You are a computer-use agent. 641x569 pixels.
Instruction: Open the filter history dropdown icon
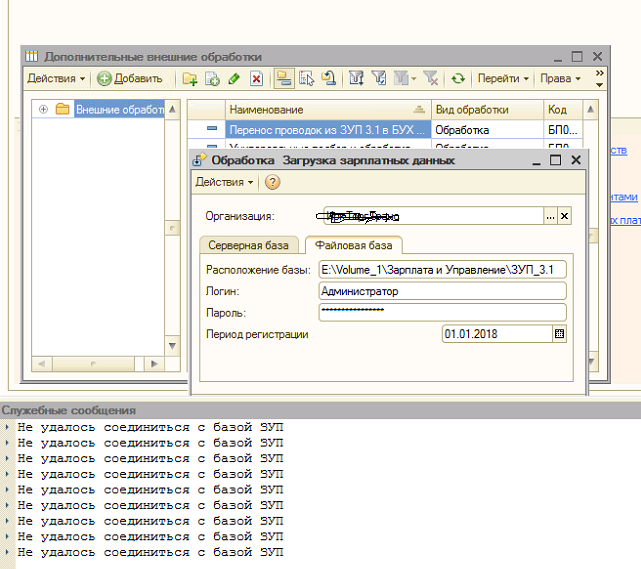(405, 78)
